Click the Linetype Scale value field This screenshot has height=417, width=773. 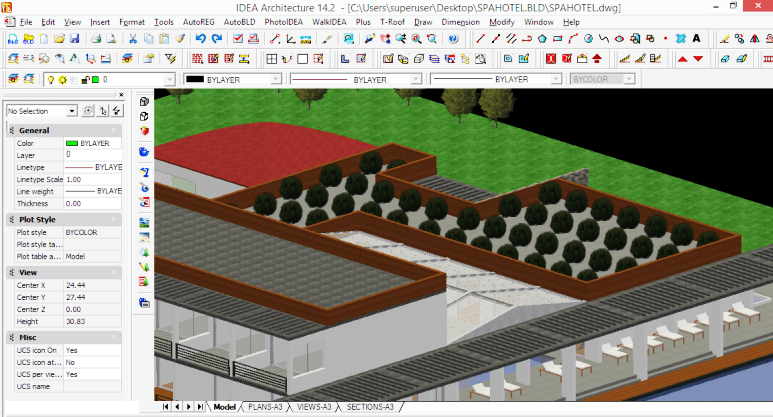pos(92,179)
